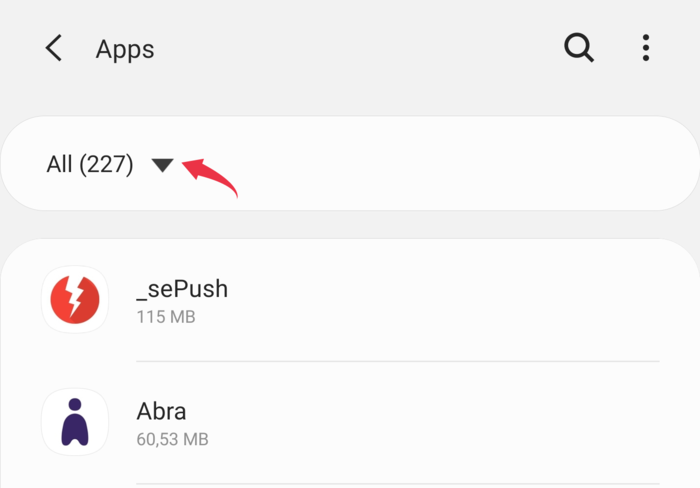This screenshot has width=700, height=488.
Task: Expand the black triangle beside All (227)
Action: coord(162,165)
